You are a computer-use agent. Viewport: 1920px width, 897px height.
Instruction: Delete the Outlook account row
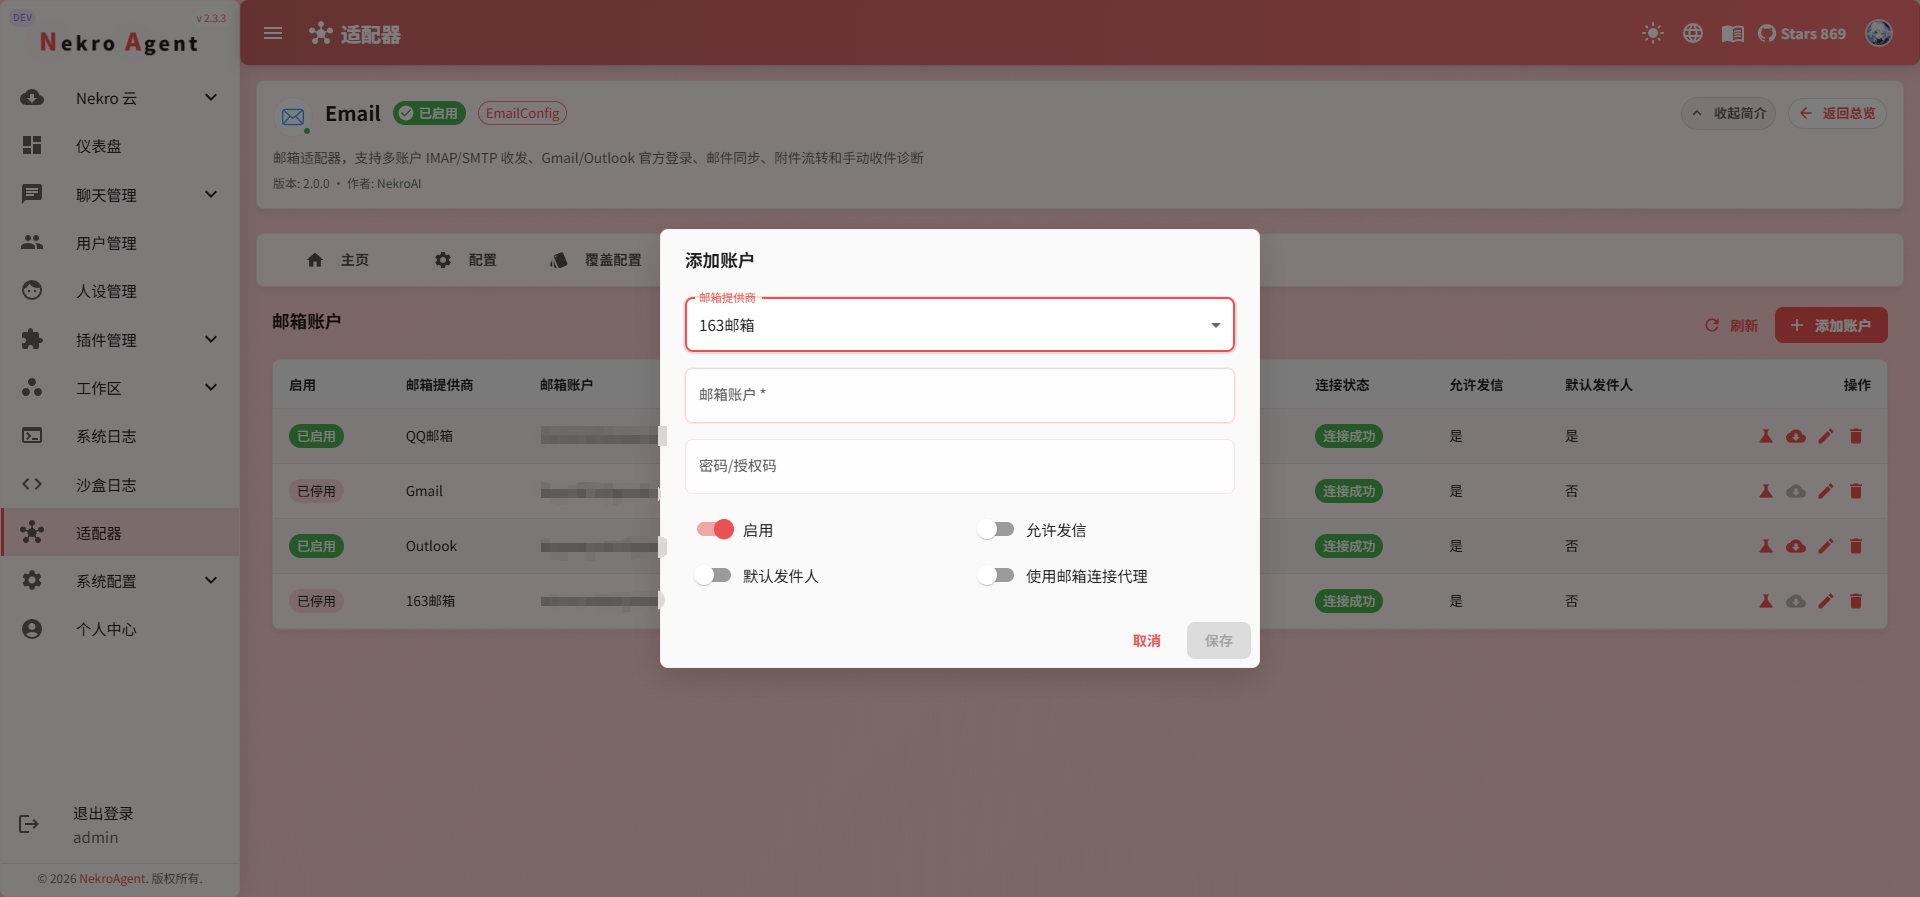click(1856, 546)
